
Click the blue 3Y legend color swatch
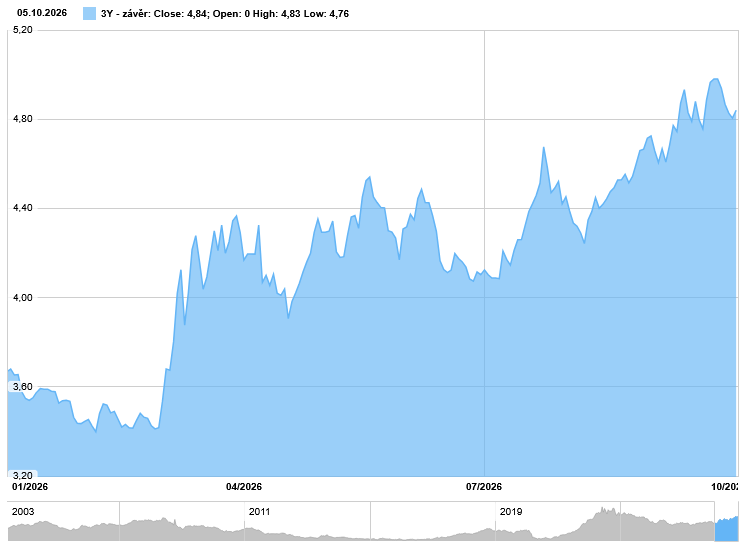coord(89,13)
